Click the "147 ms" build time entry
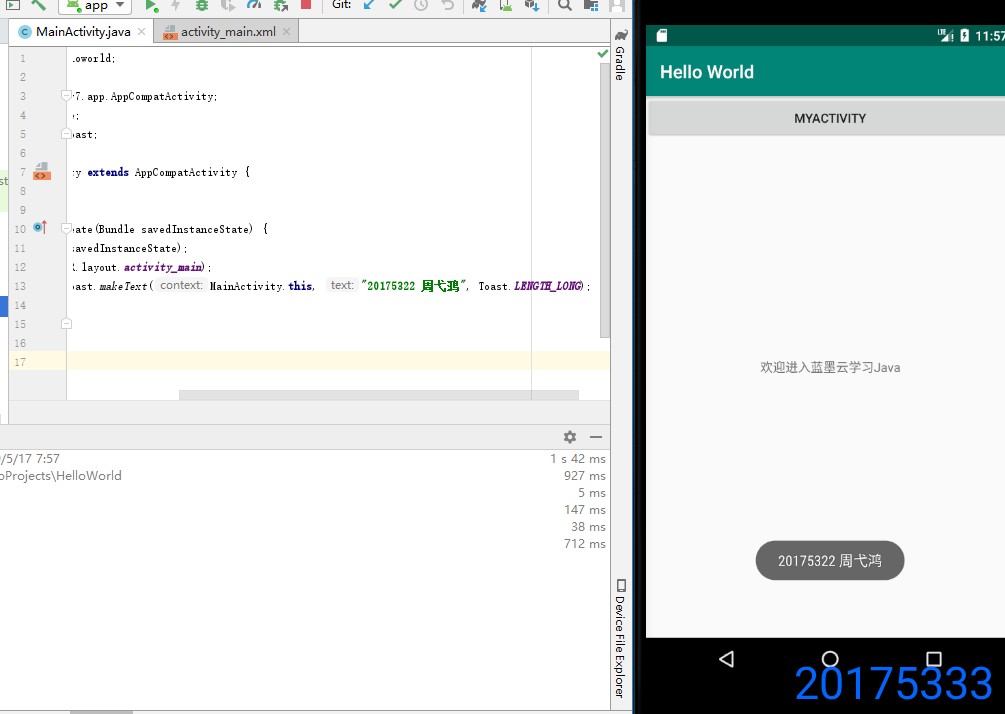The height and width of the screenshot is (714, 1005). 585,510
